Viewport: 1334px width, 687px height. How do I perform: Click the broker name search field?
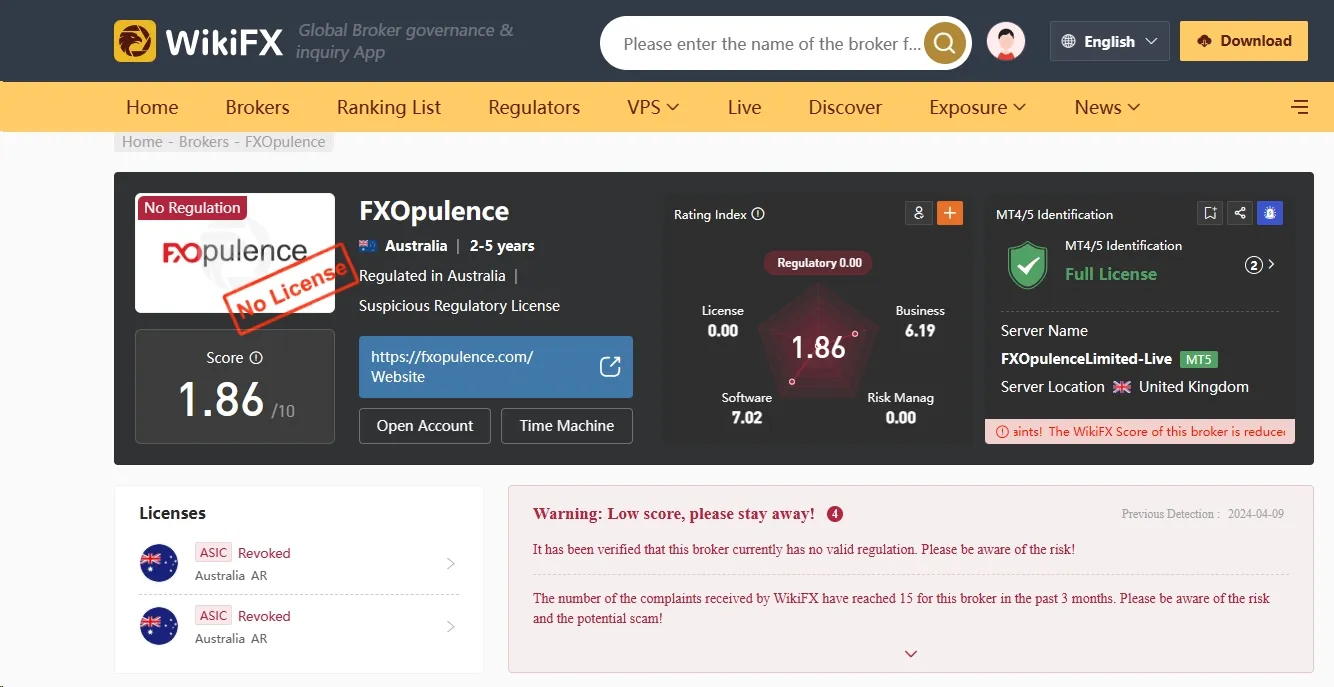tap(771, 43)
